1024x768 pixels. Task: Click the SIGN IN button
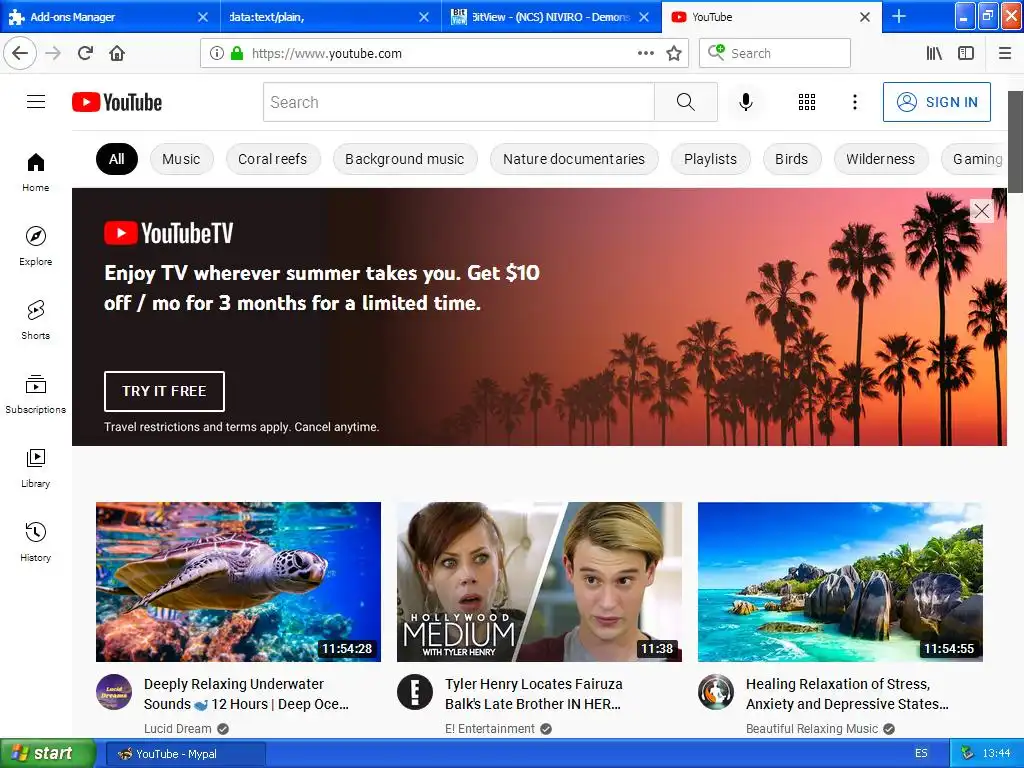tap(936, 102)
